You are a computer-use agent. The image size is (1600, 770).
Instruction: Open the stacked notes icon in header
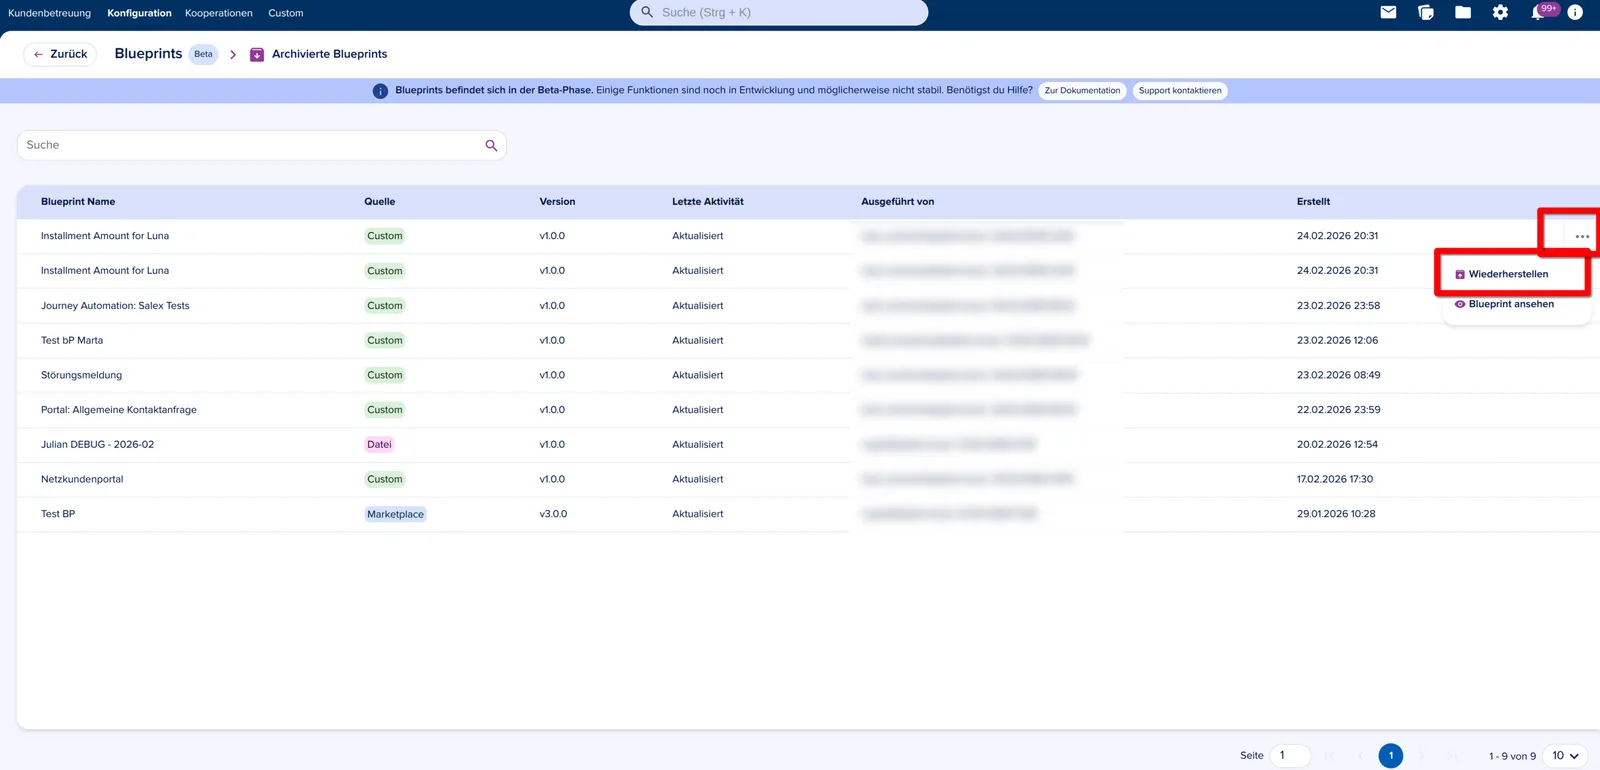point(1426,12)
